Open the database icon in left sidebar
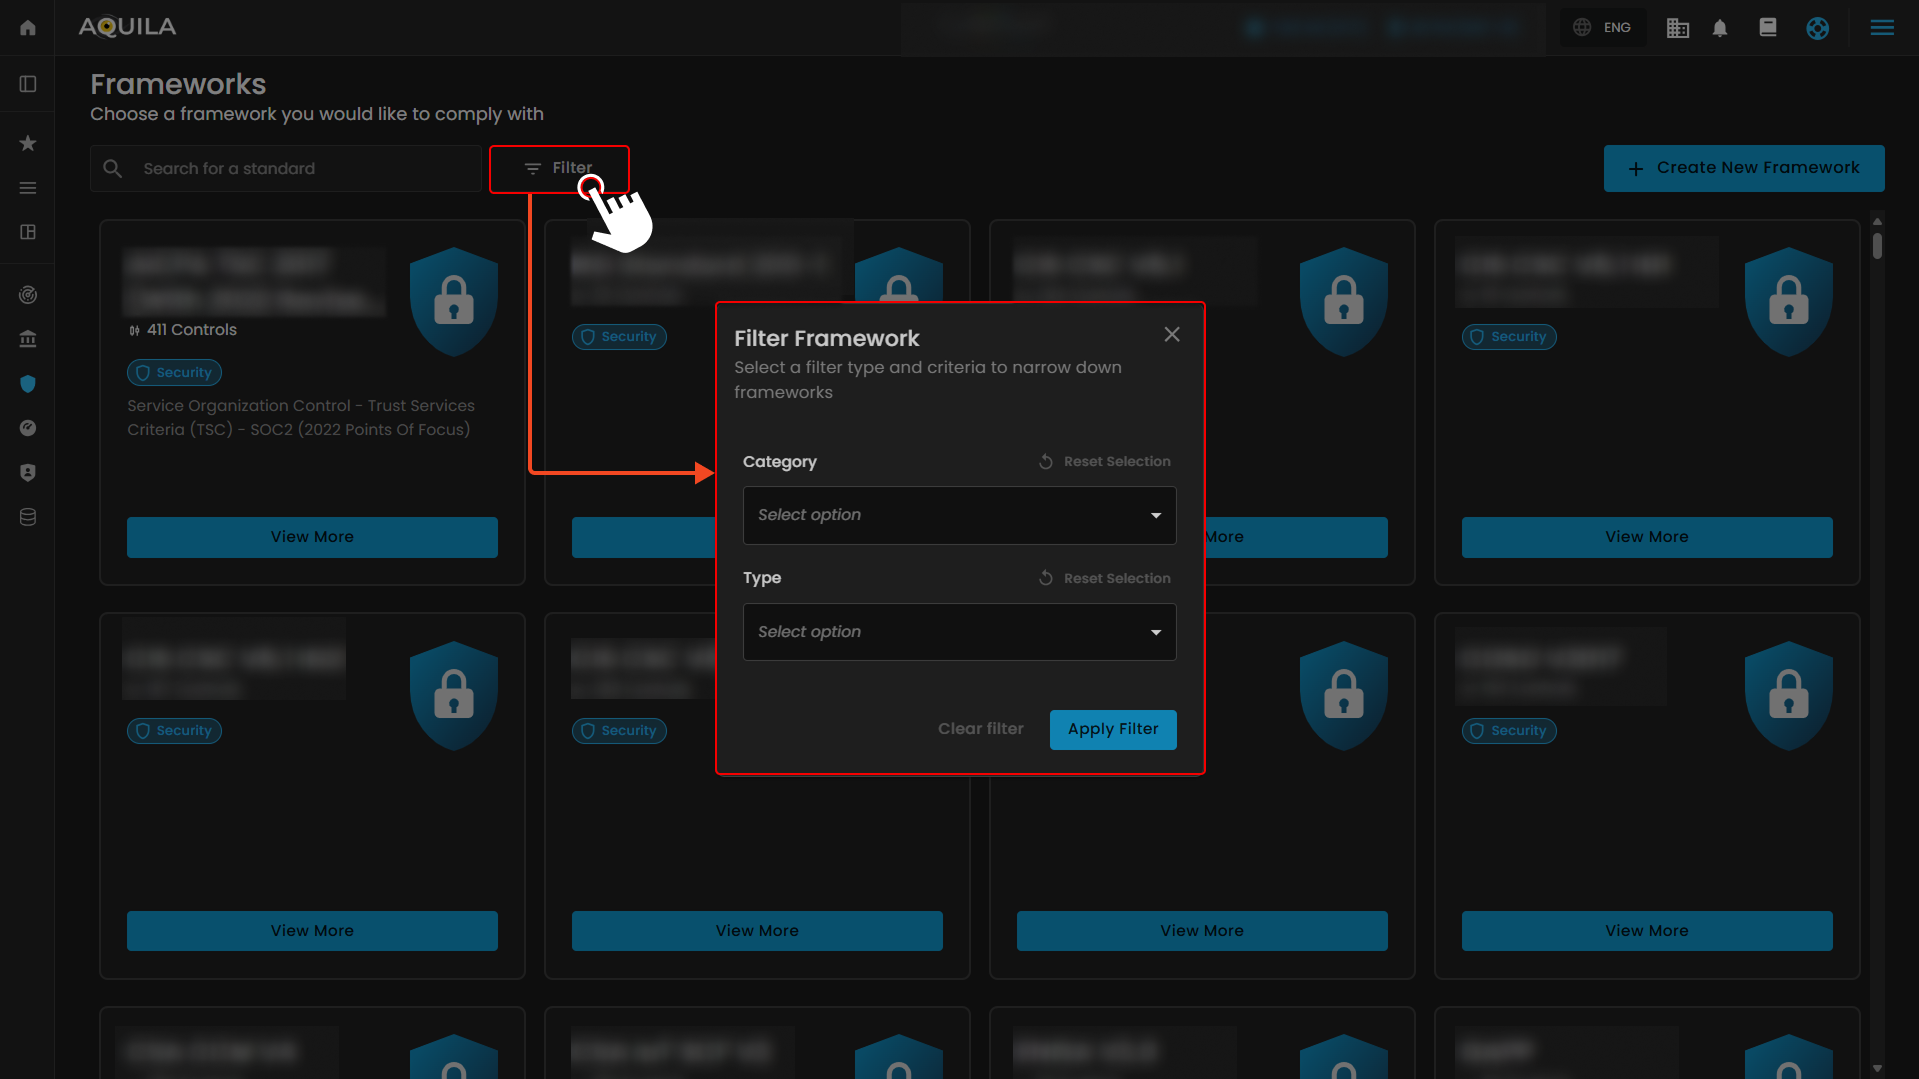This screenshot has width=1919, height=1079. coord(28,517)
